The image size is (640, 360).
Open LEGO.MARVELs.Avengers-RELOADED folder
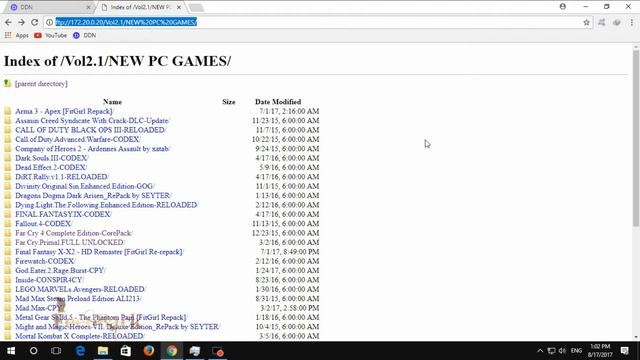80,289
